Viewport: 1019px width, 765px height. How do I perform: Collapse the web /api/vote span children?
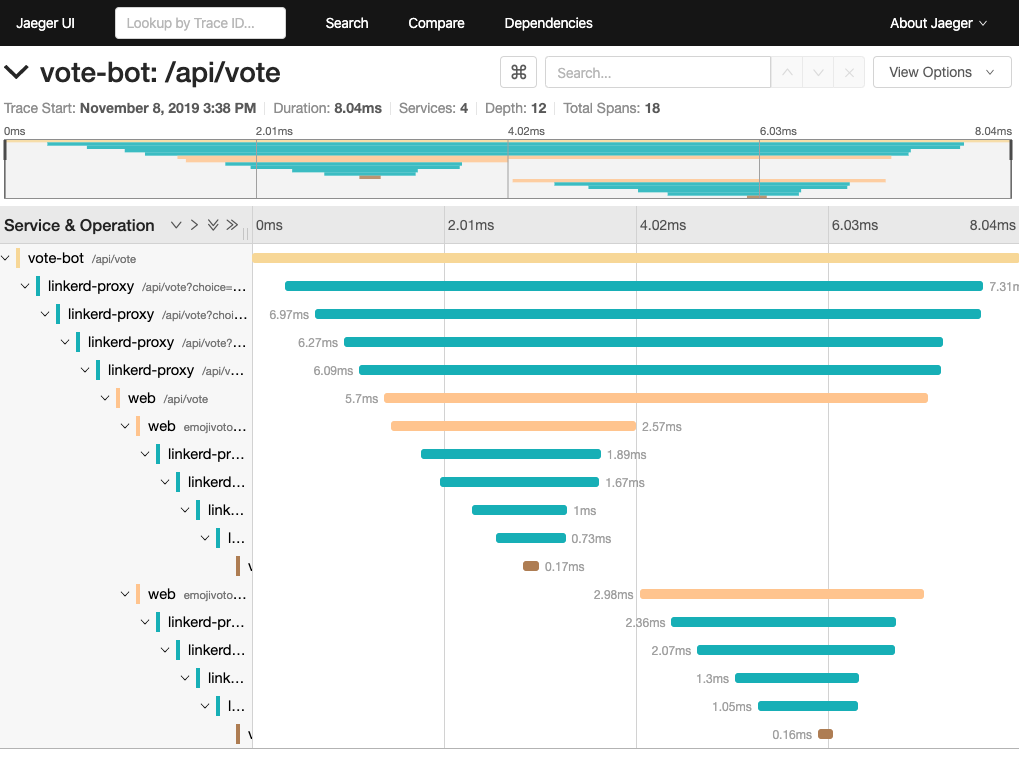tap(105, 398)
